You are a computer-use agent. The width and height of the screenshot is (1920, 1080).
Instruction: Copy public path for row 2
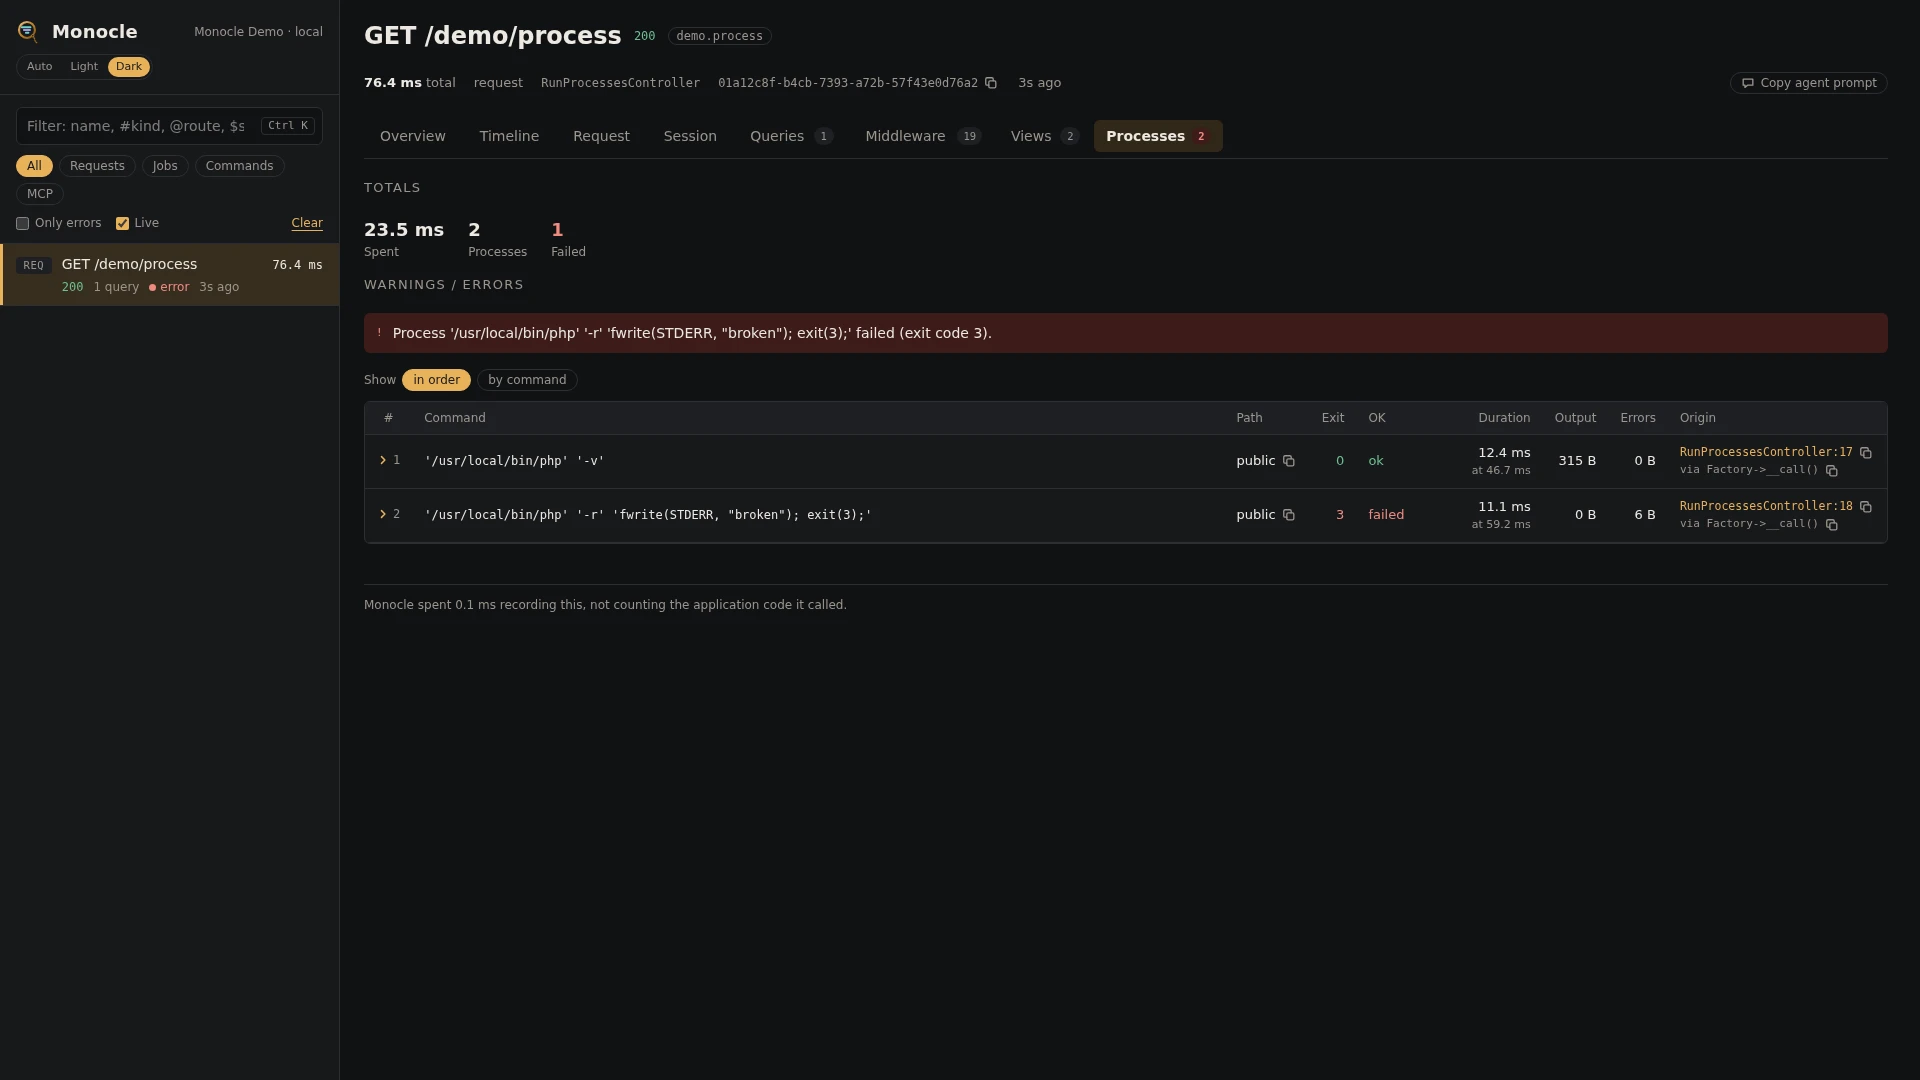[1289, 515]
